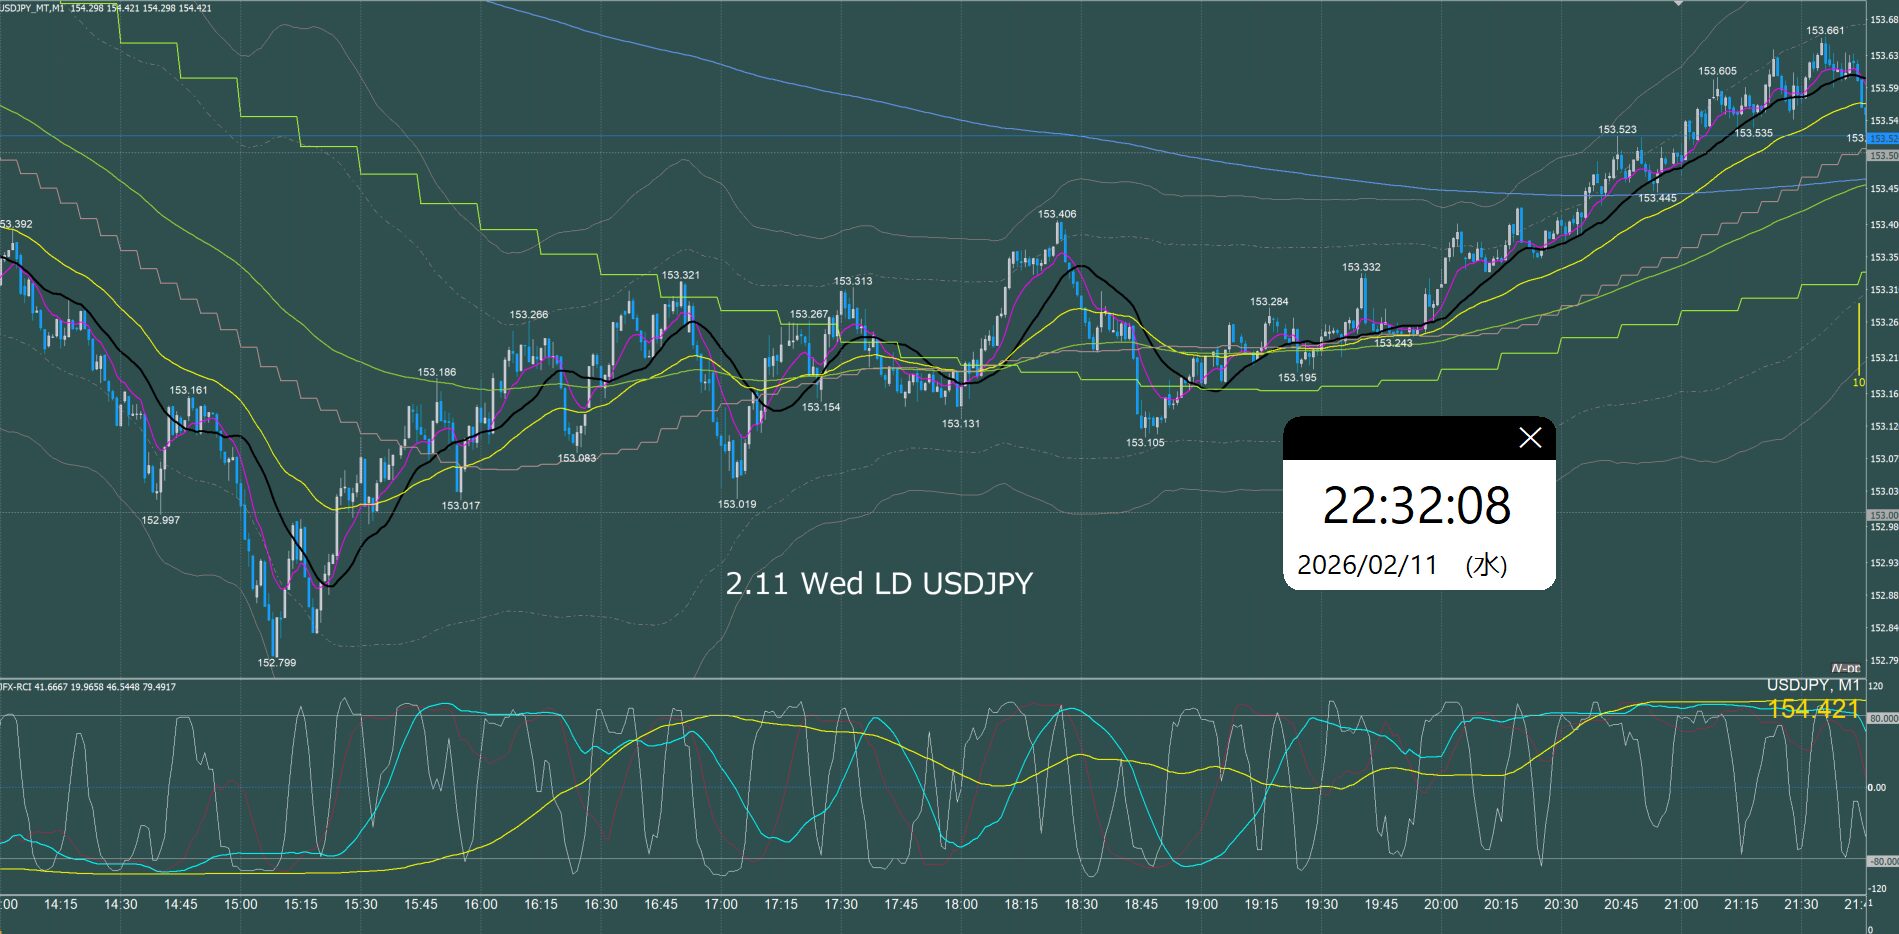Click the 152.799 low price label
This screenshot has width=1899, height=934.
[x=276, y=662]
